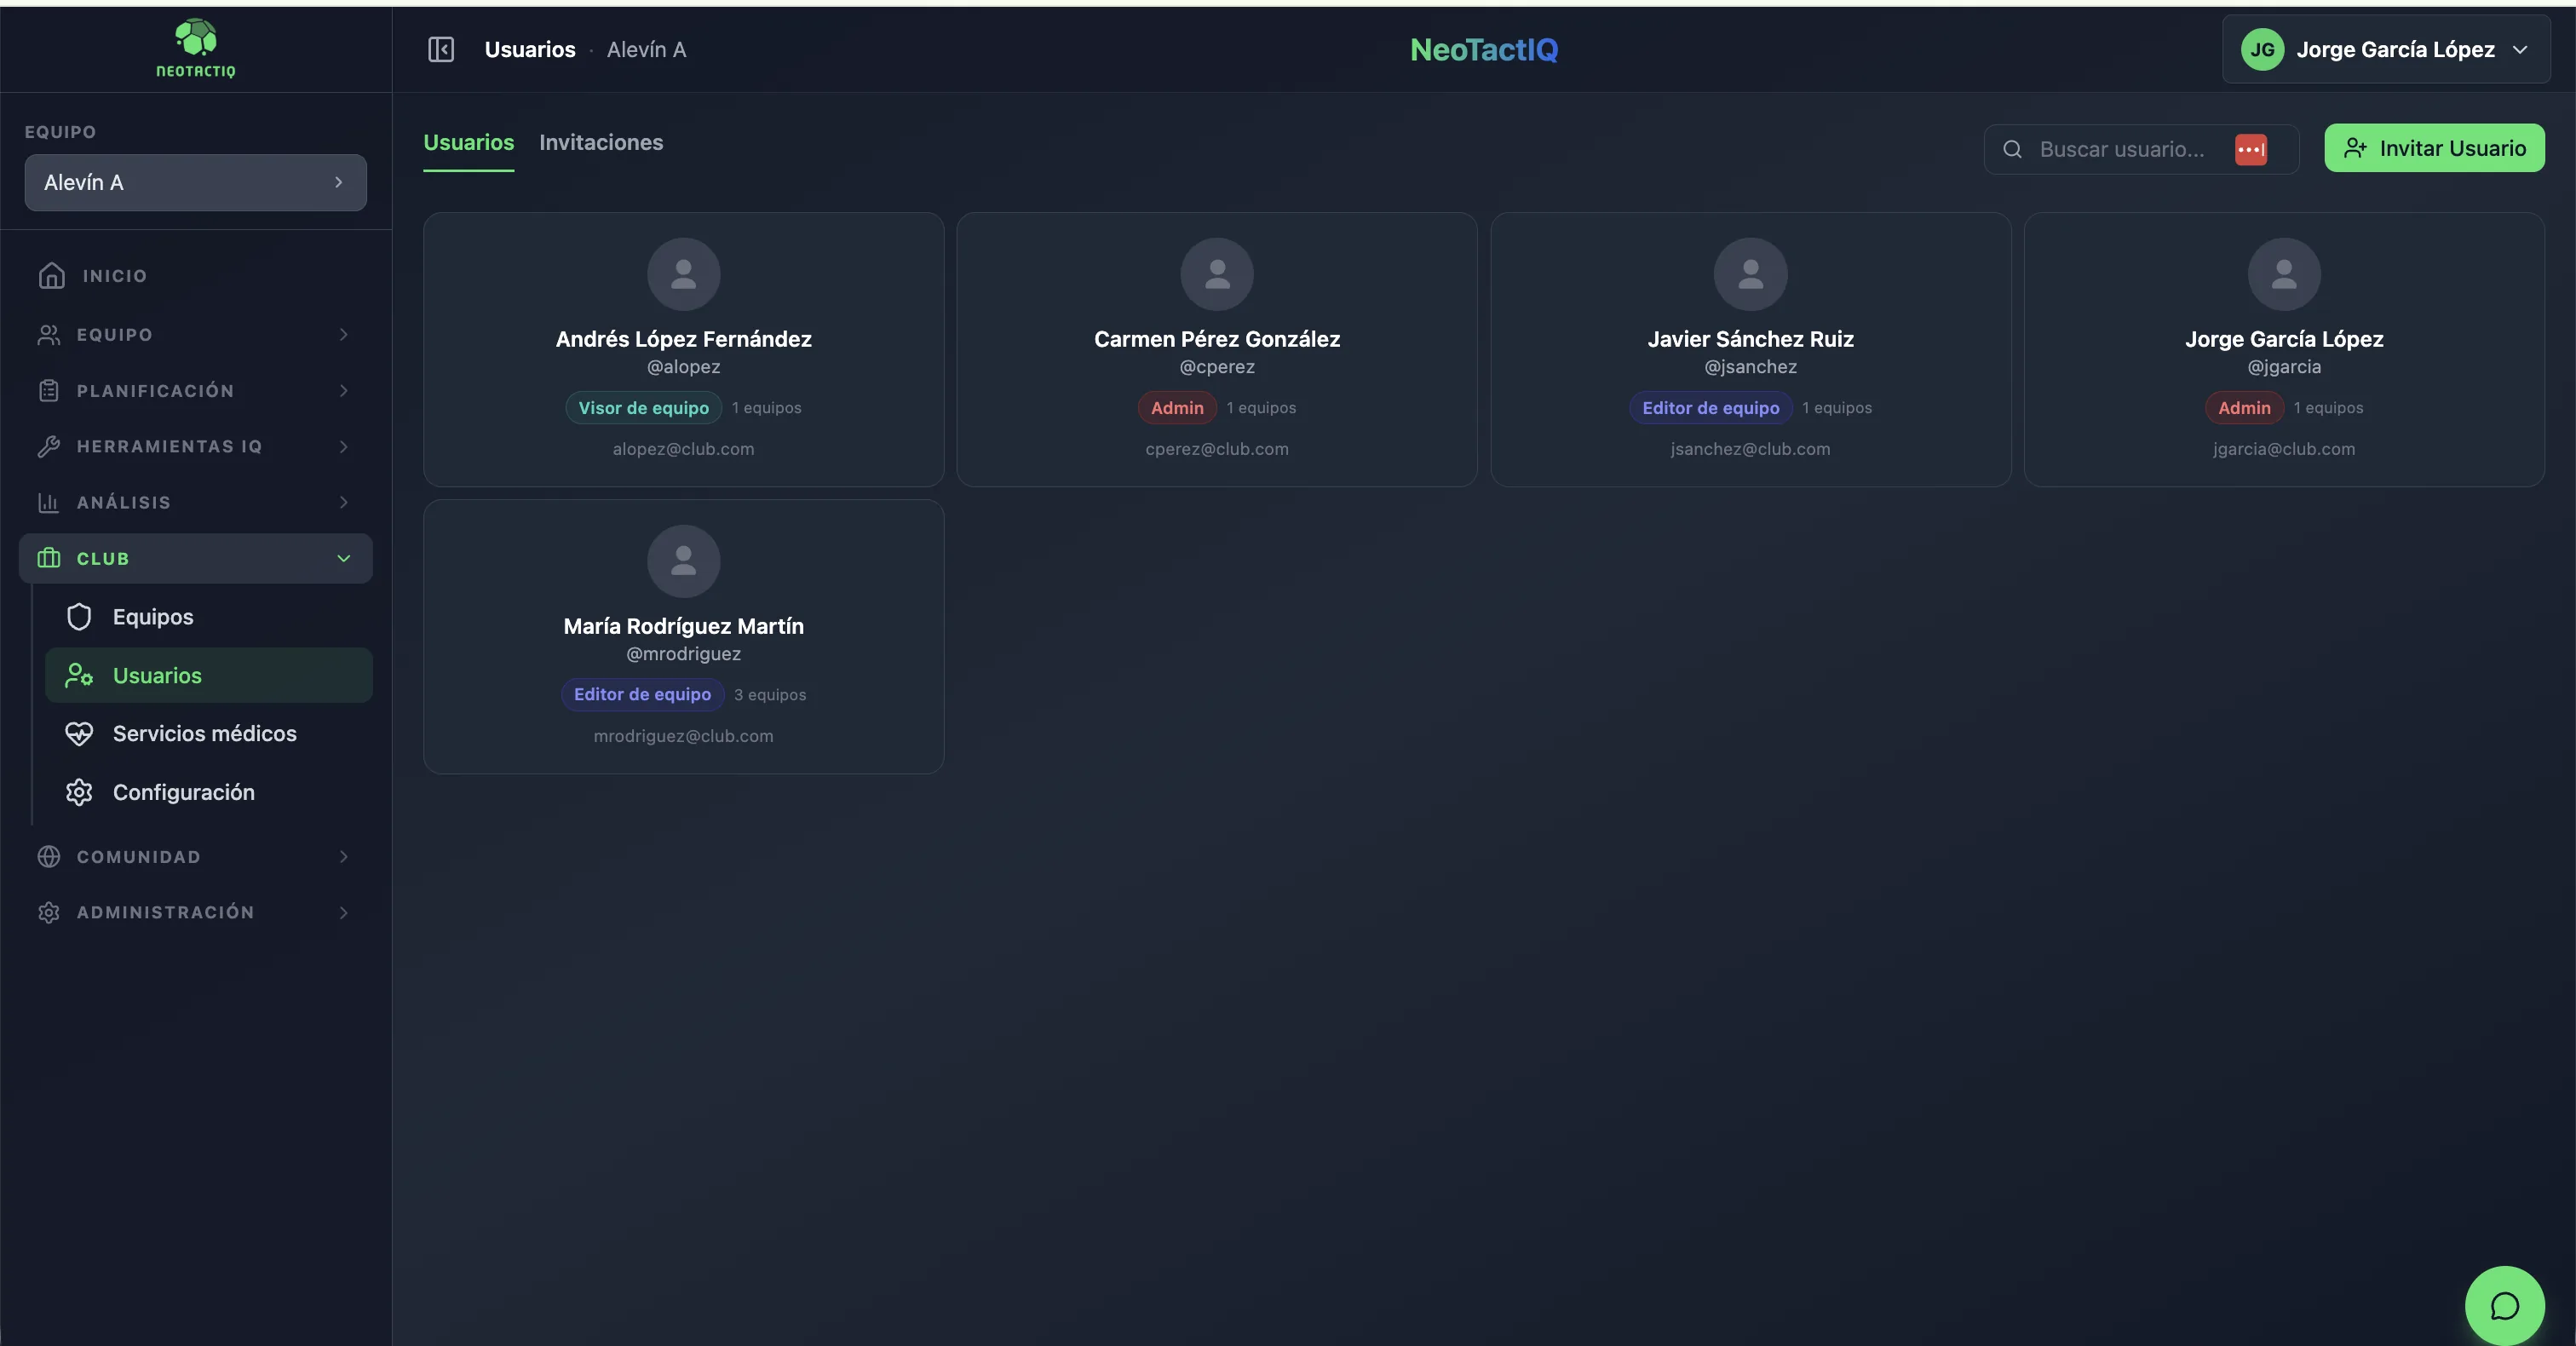This screenshot has height=1346, width=2576.
Task: Go to the Inicio menu item
Action: click(196, 275)
